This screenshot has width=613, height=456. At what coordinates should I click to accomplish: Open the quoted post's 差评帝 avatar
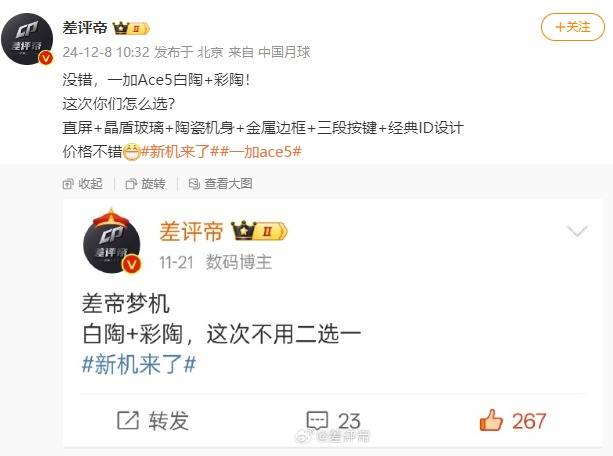click(x=112, y=242)
